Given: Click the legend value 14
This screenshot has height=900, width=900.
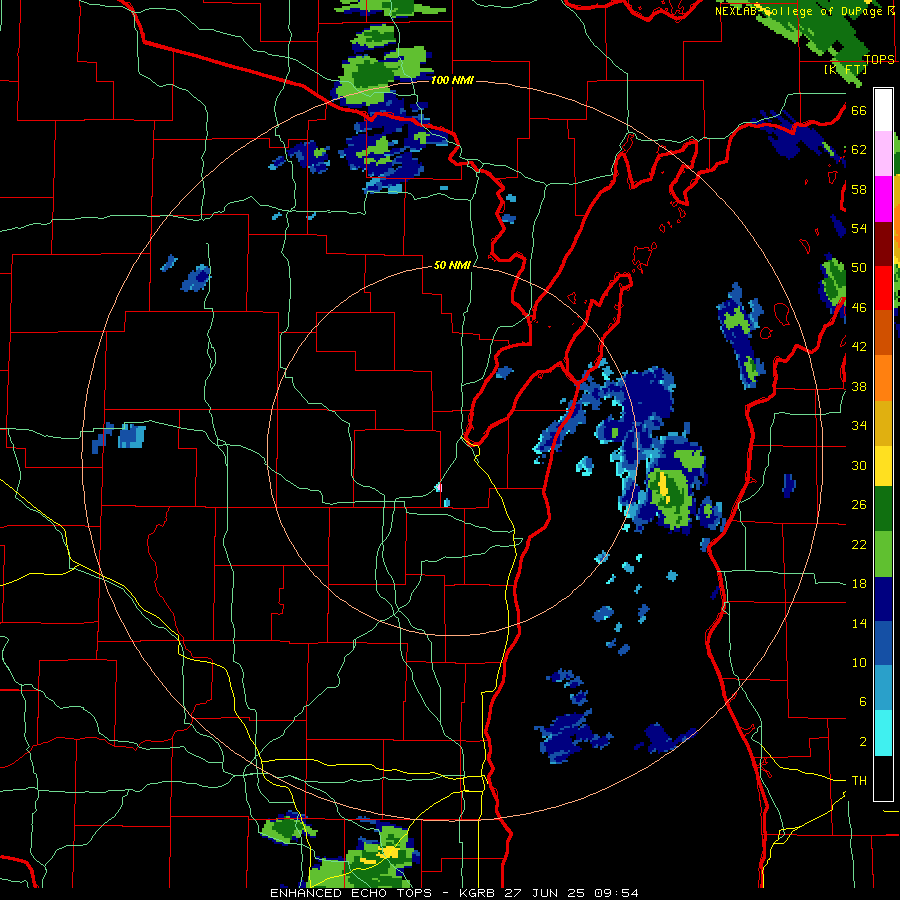Looking at the screenshot, I should [x=859, y=623].
